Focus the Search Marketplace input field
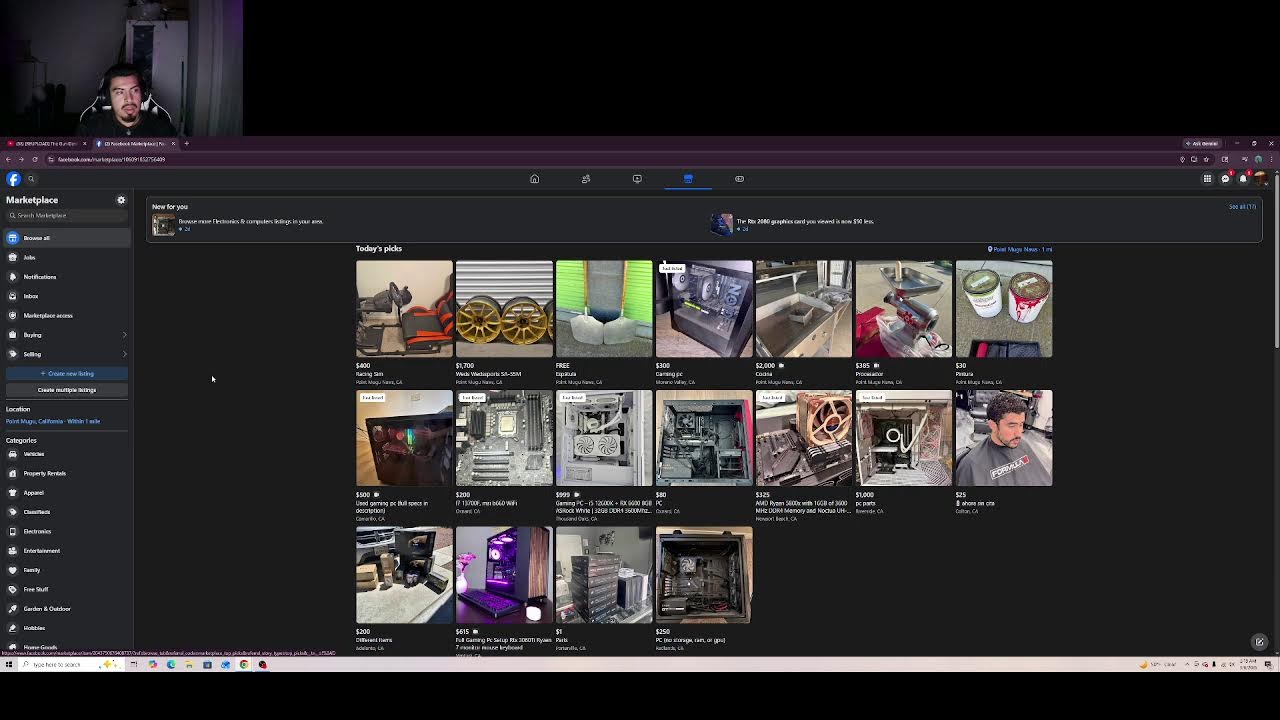This screenshot has height=720, width=1280. pyautogui.click(x=67, y=216)
